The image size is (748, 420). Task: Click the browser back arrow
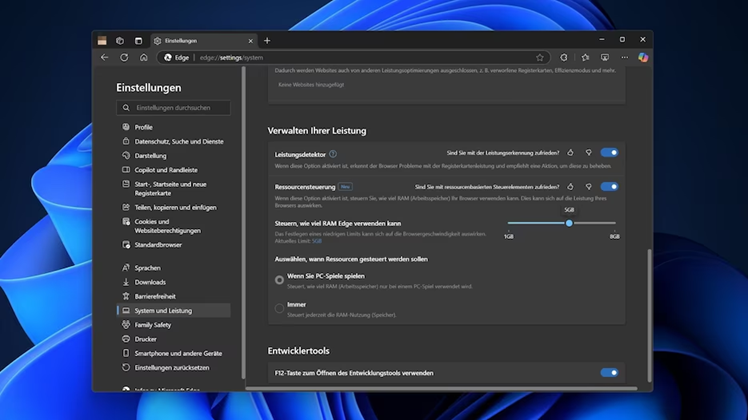point(105,58)
